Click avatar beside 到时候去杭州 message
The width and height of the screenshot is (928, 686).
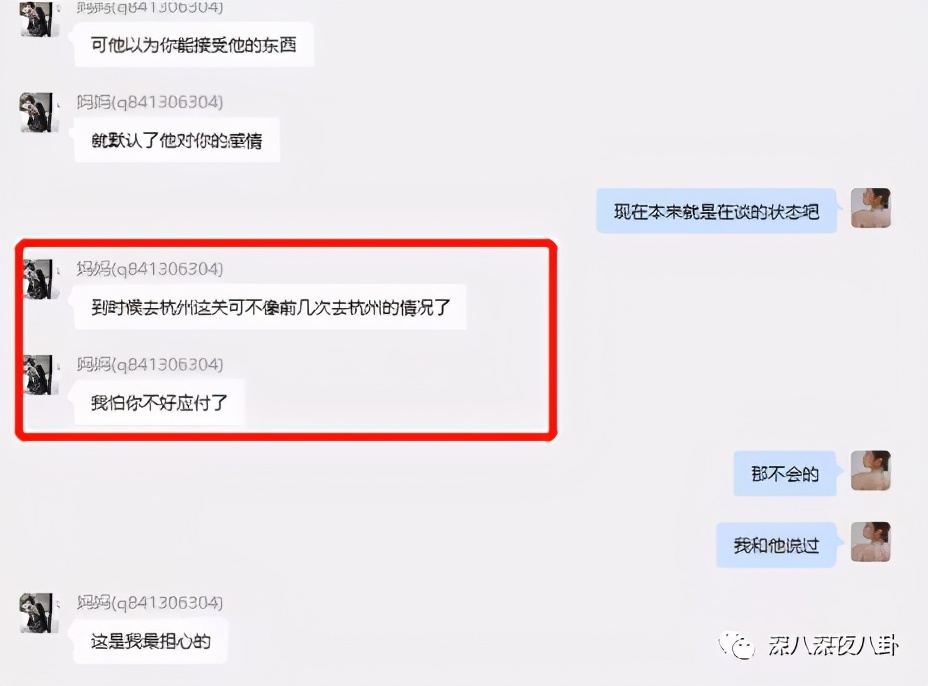[40, 279]
